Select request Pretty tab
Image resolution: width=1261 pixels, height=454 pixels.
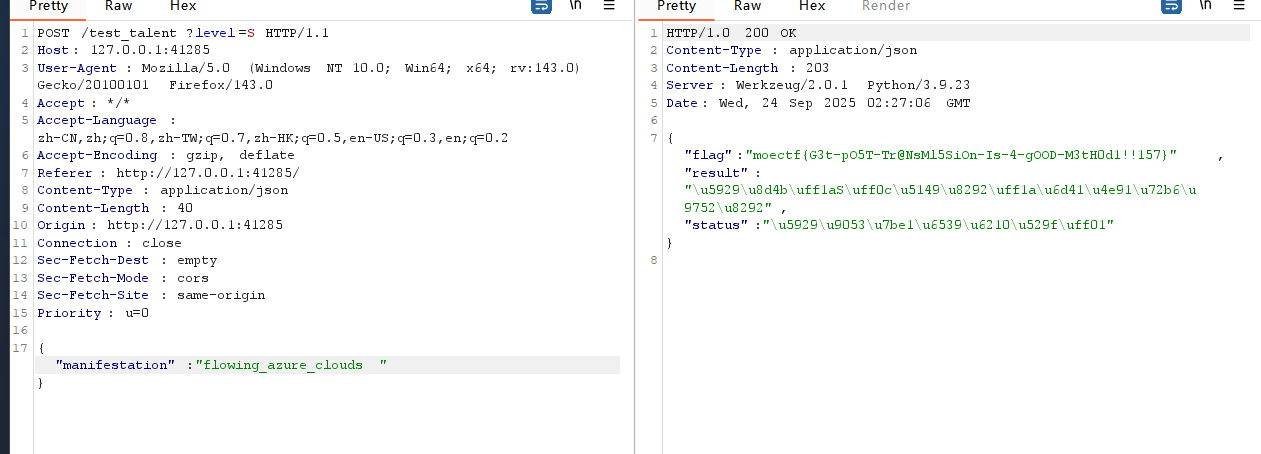click(48, 6)
